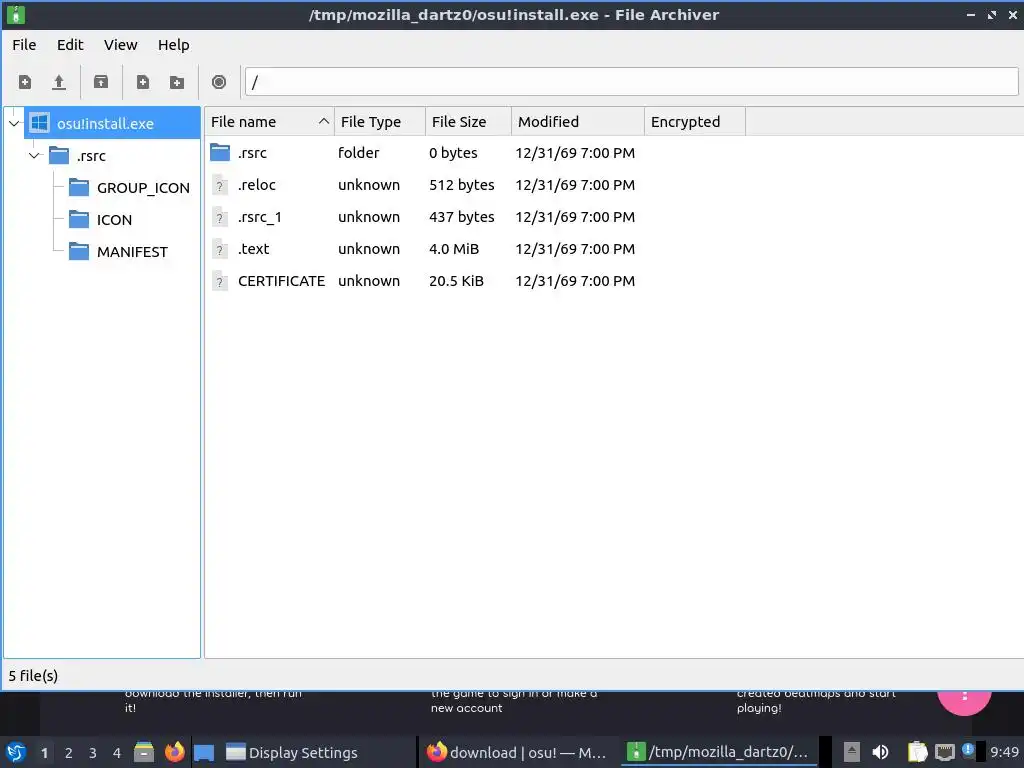Collapse the .rsrc tree node chevron

pyautogui.click(x=35, y=155)
